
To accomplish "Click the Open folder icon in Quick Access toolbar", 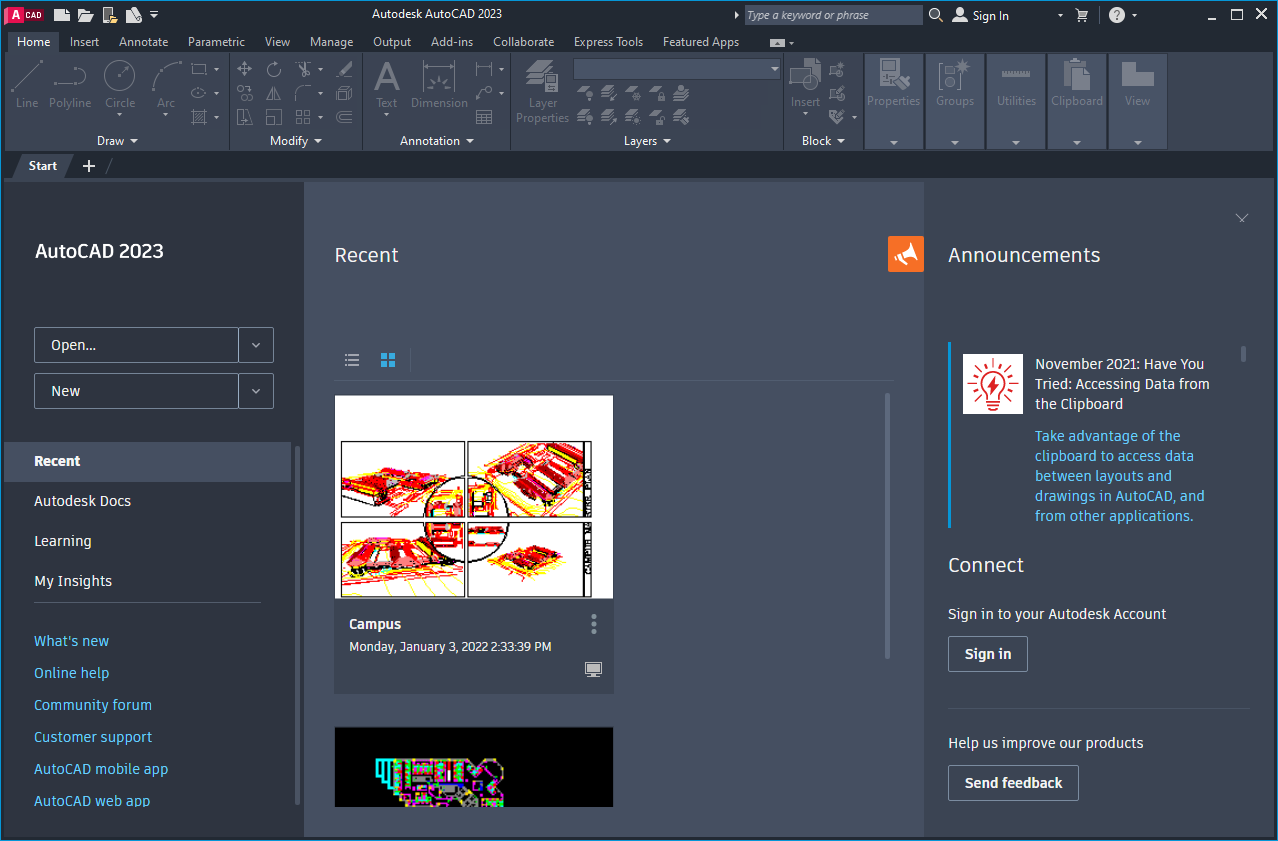I will pos(86,15).
